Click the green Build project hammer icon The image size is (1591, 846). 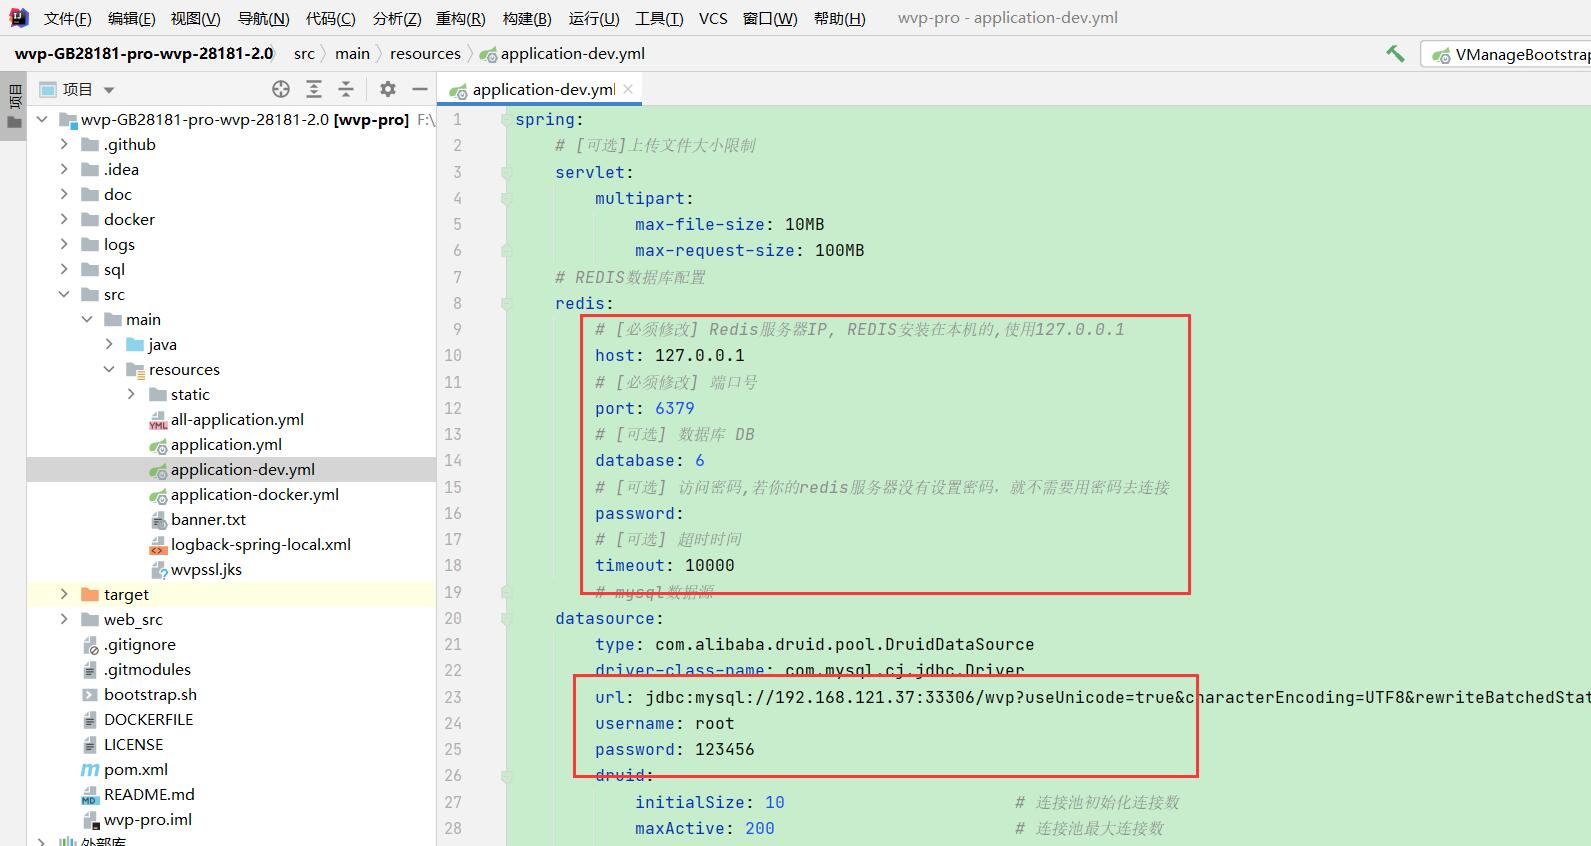(x=1395, y=54)
